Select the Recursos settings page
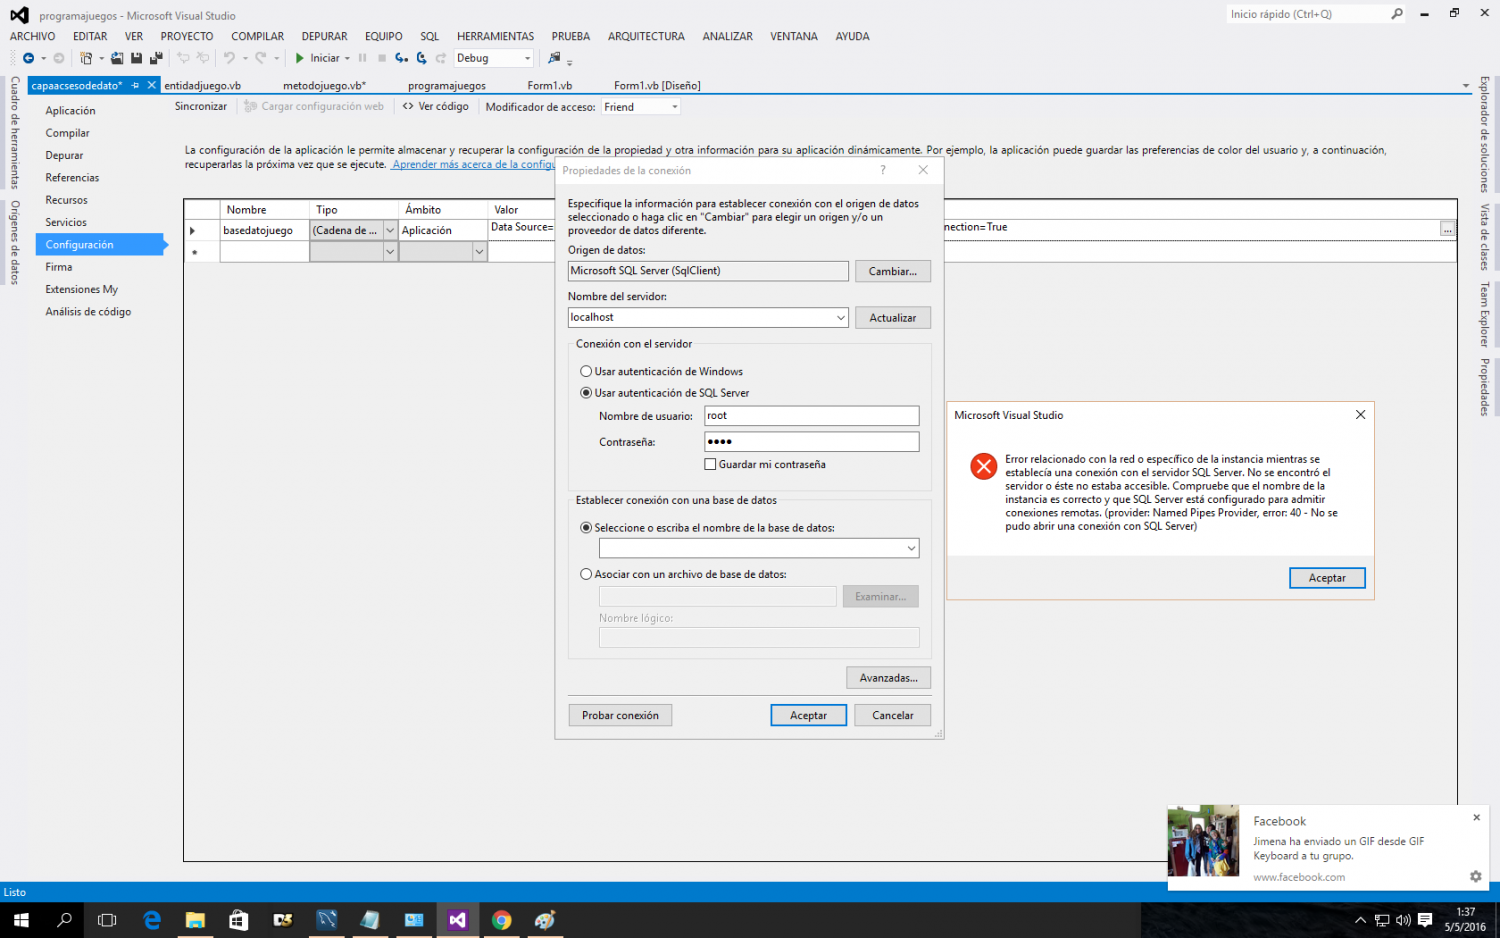This screenshot has width=1500, height=938. (66, 200)
